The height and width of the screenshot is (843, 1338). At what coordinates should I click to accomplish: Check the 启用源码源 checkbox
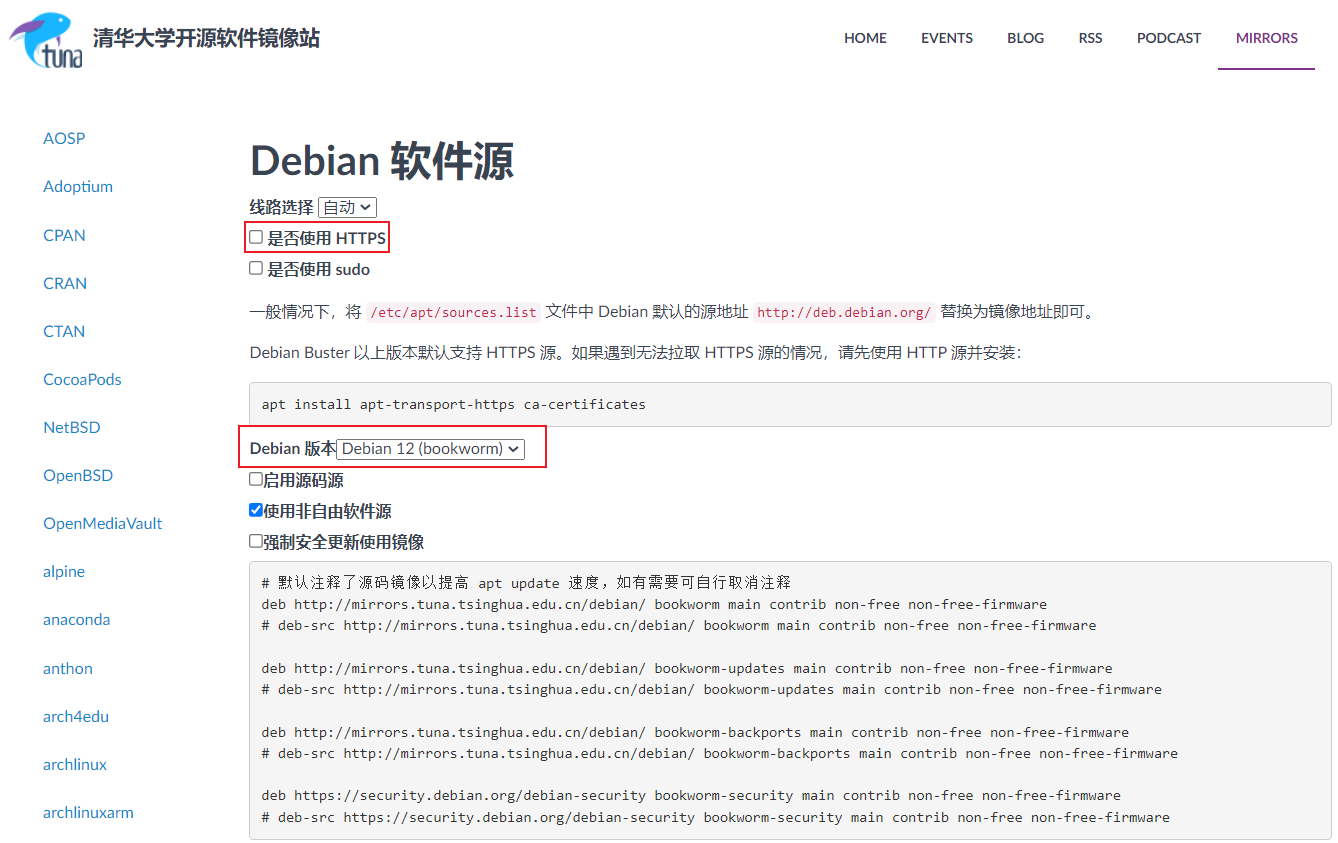pyautogui.click(x=256, y=480)
